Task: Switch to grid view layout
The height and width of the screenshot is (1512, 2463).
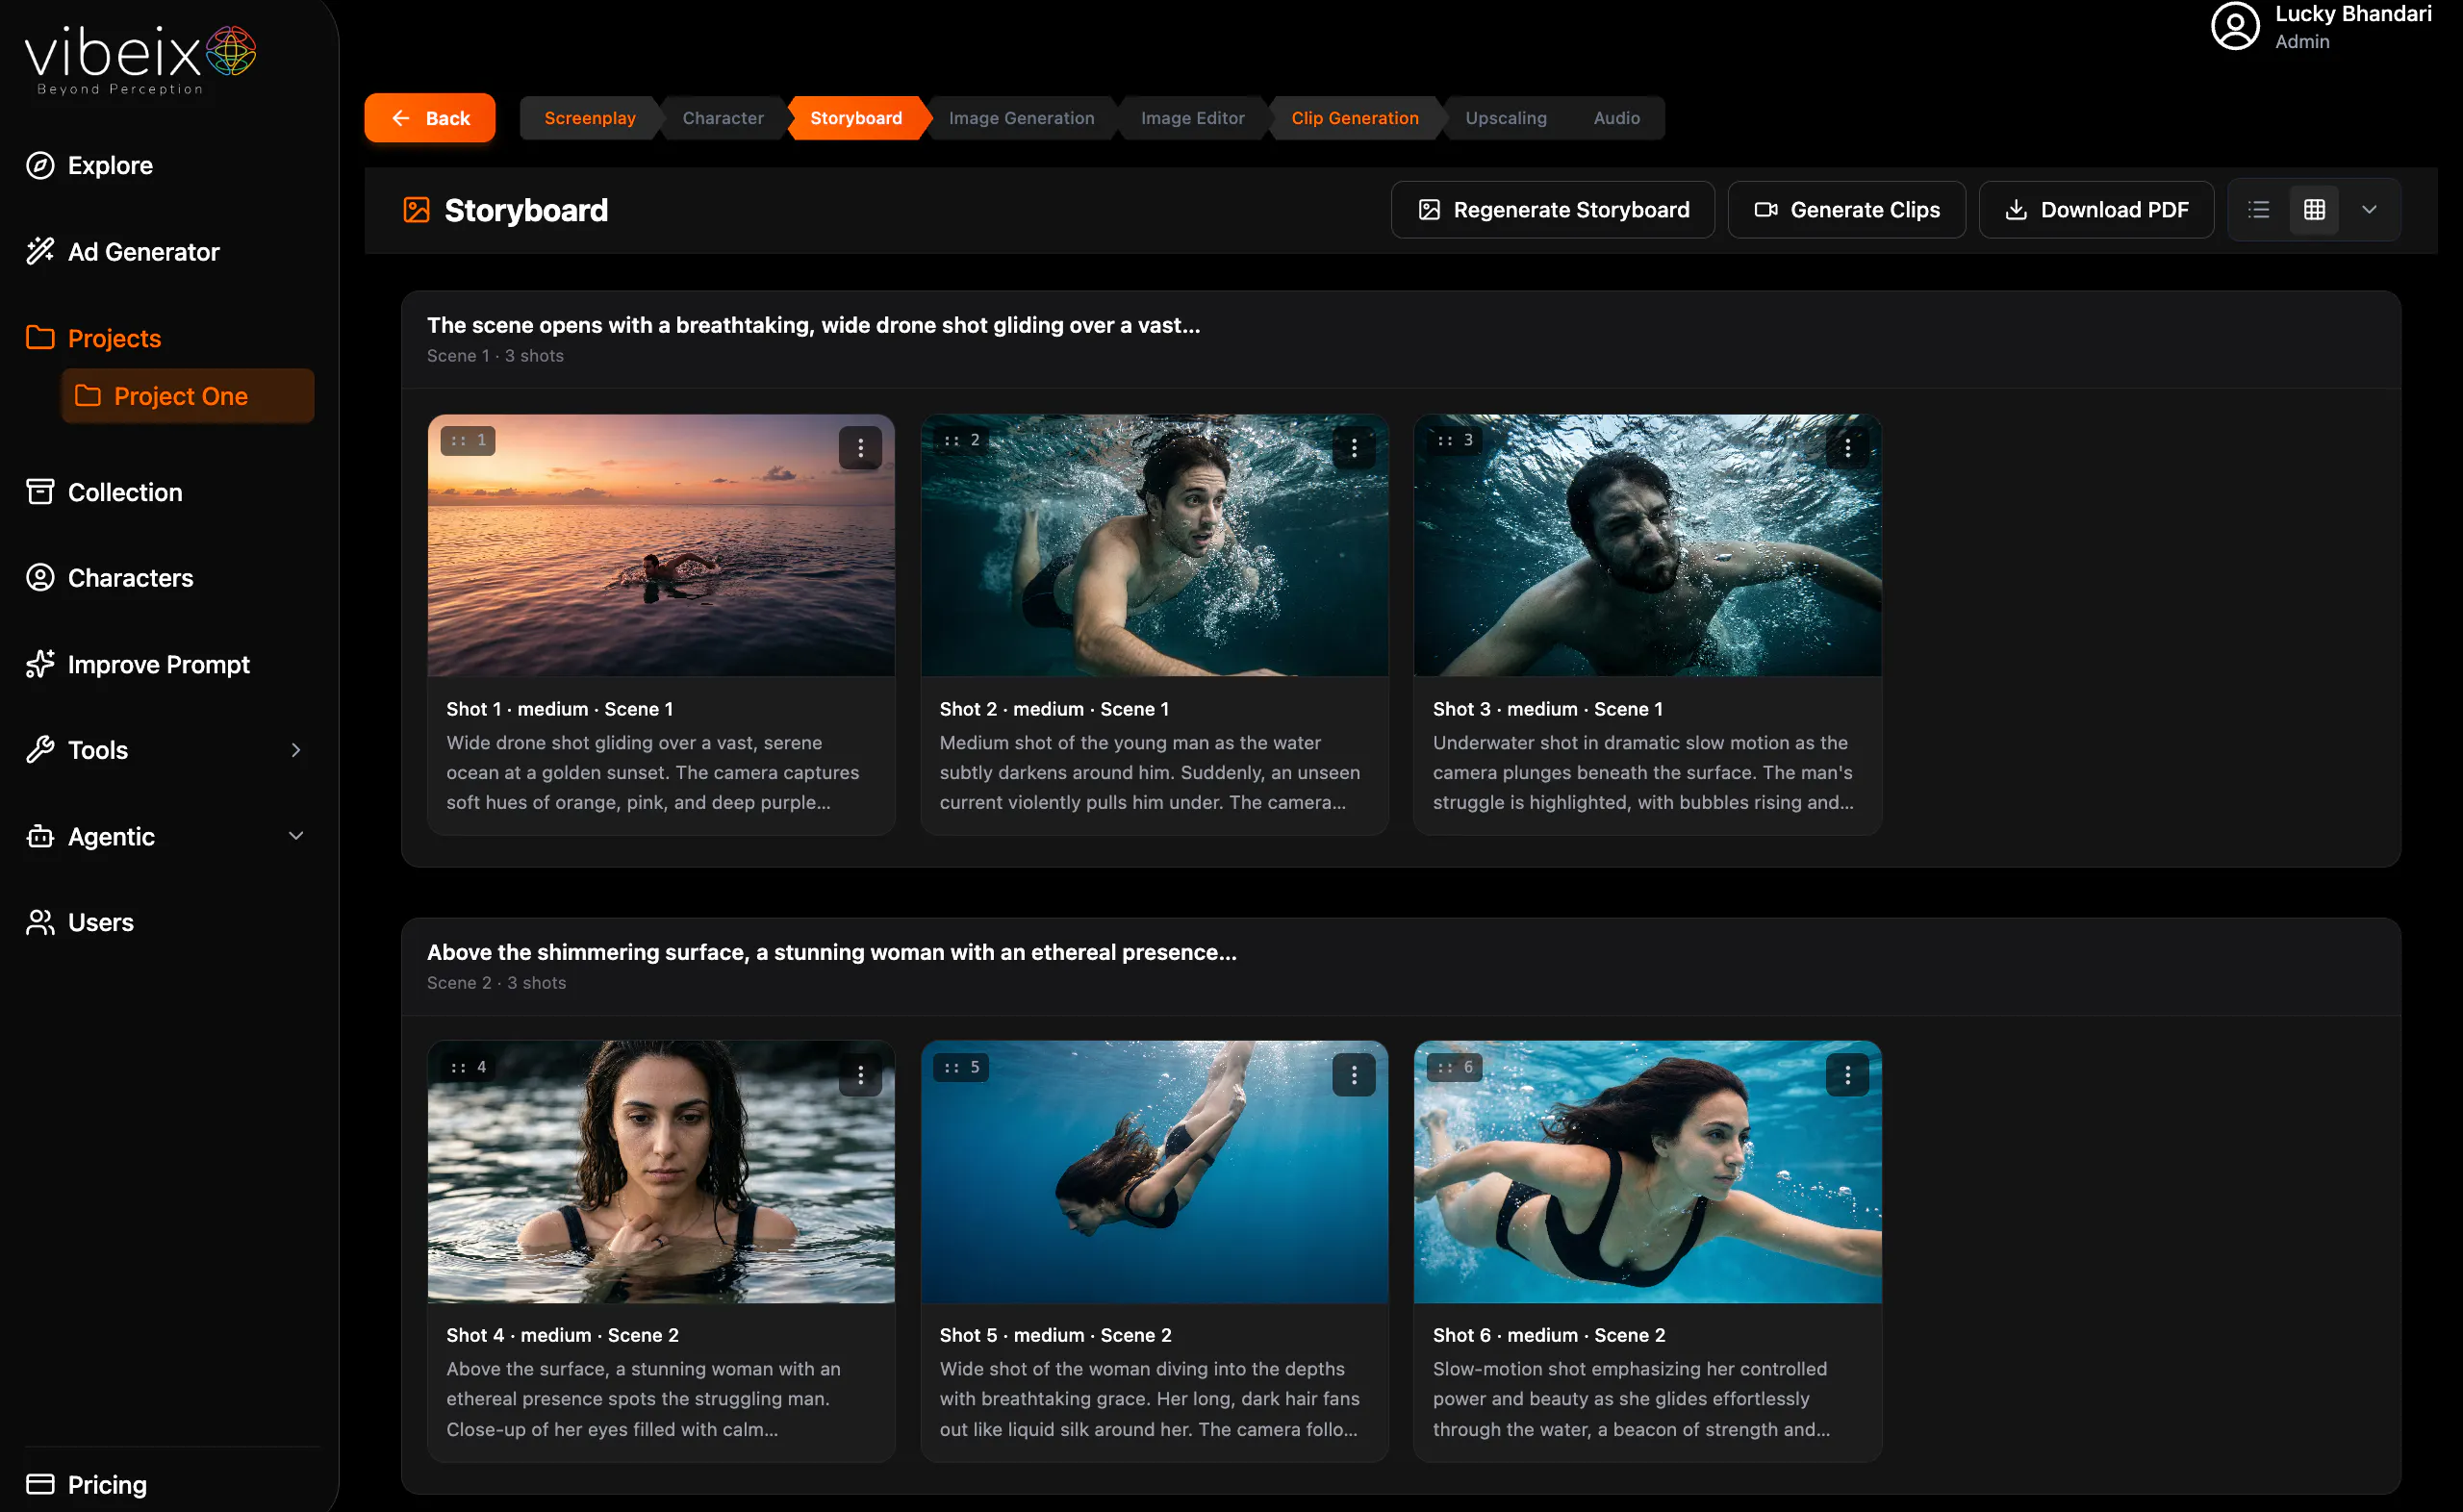Action: click(x=2314, y=210)
